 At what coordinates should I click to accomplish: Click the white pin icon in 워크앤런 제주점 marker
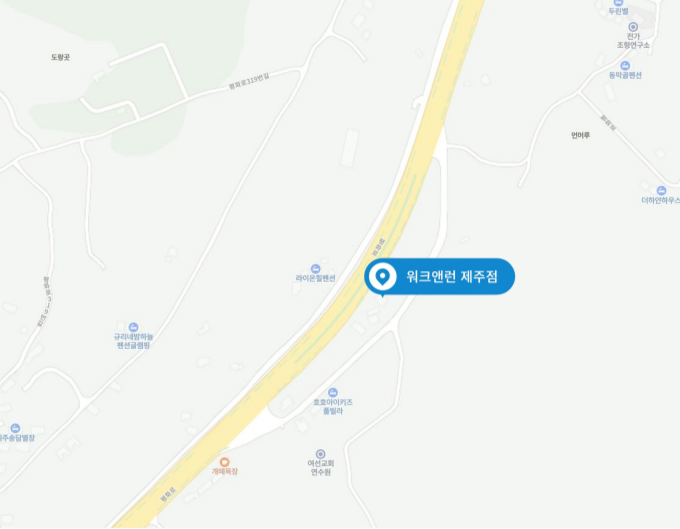click(382, 276)
